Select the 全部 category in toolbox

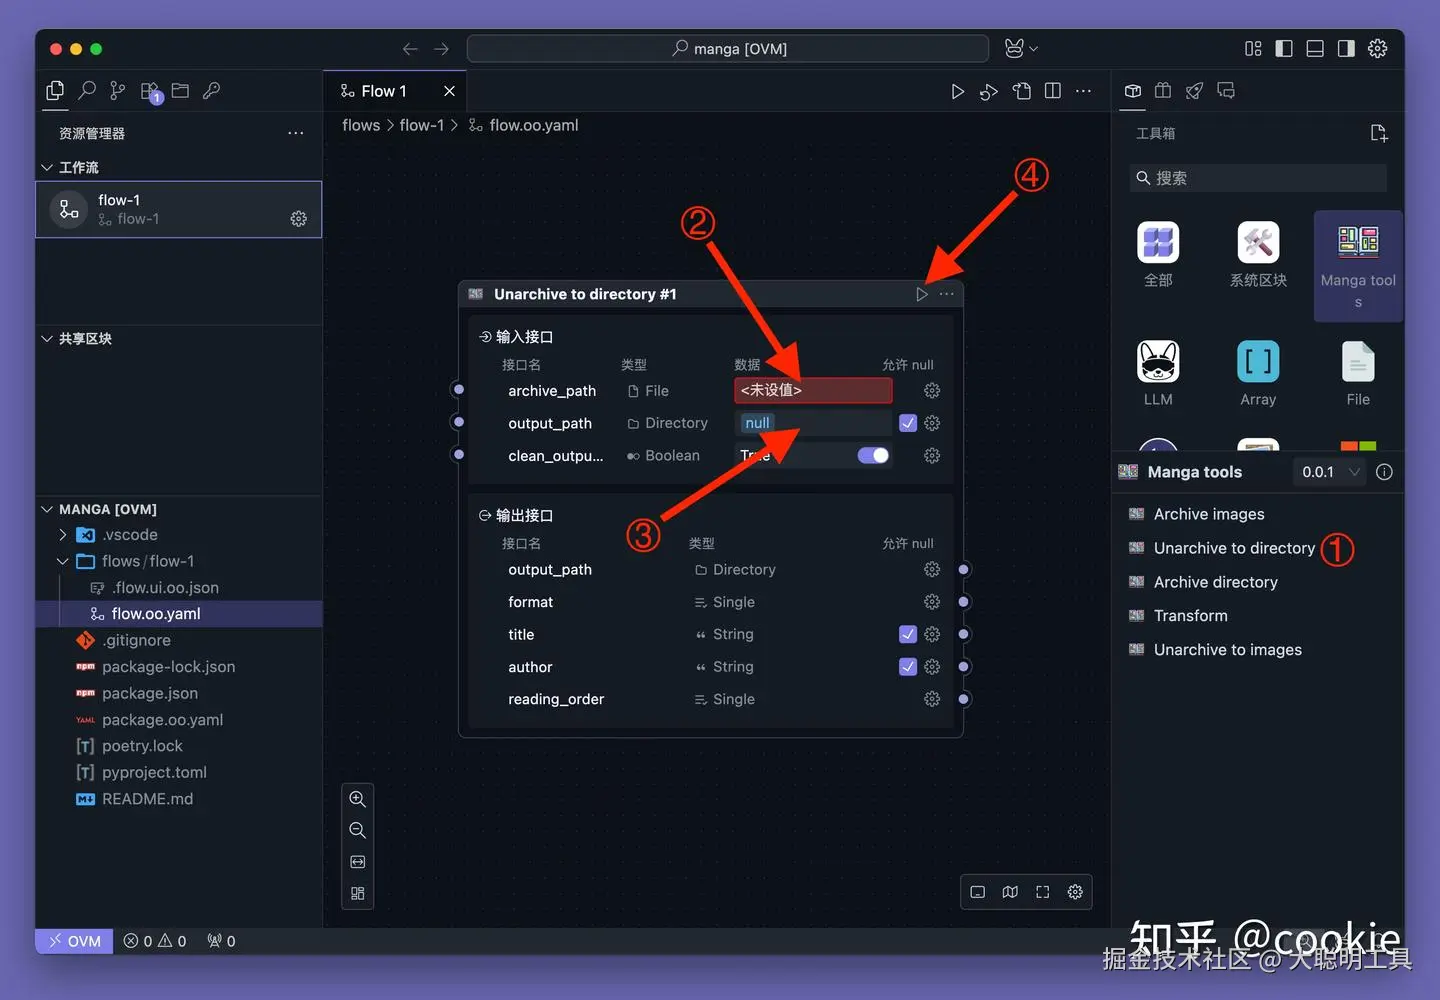[x=1158, y=255]
